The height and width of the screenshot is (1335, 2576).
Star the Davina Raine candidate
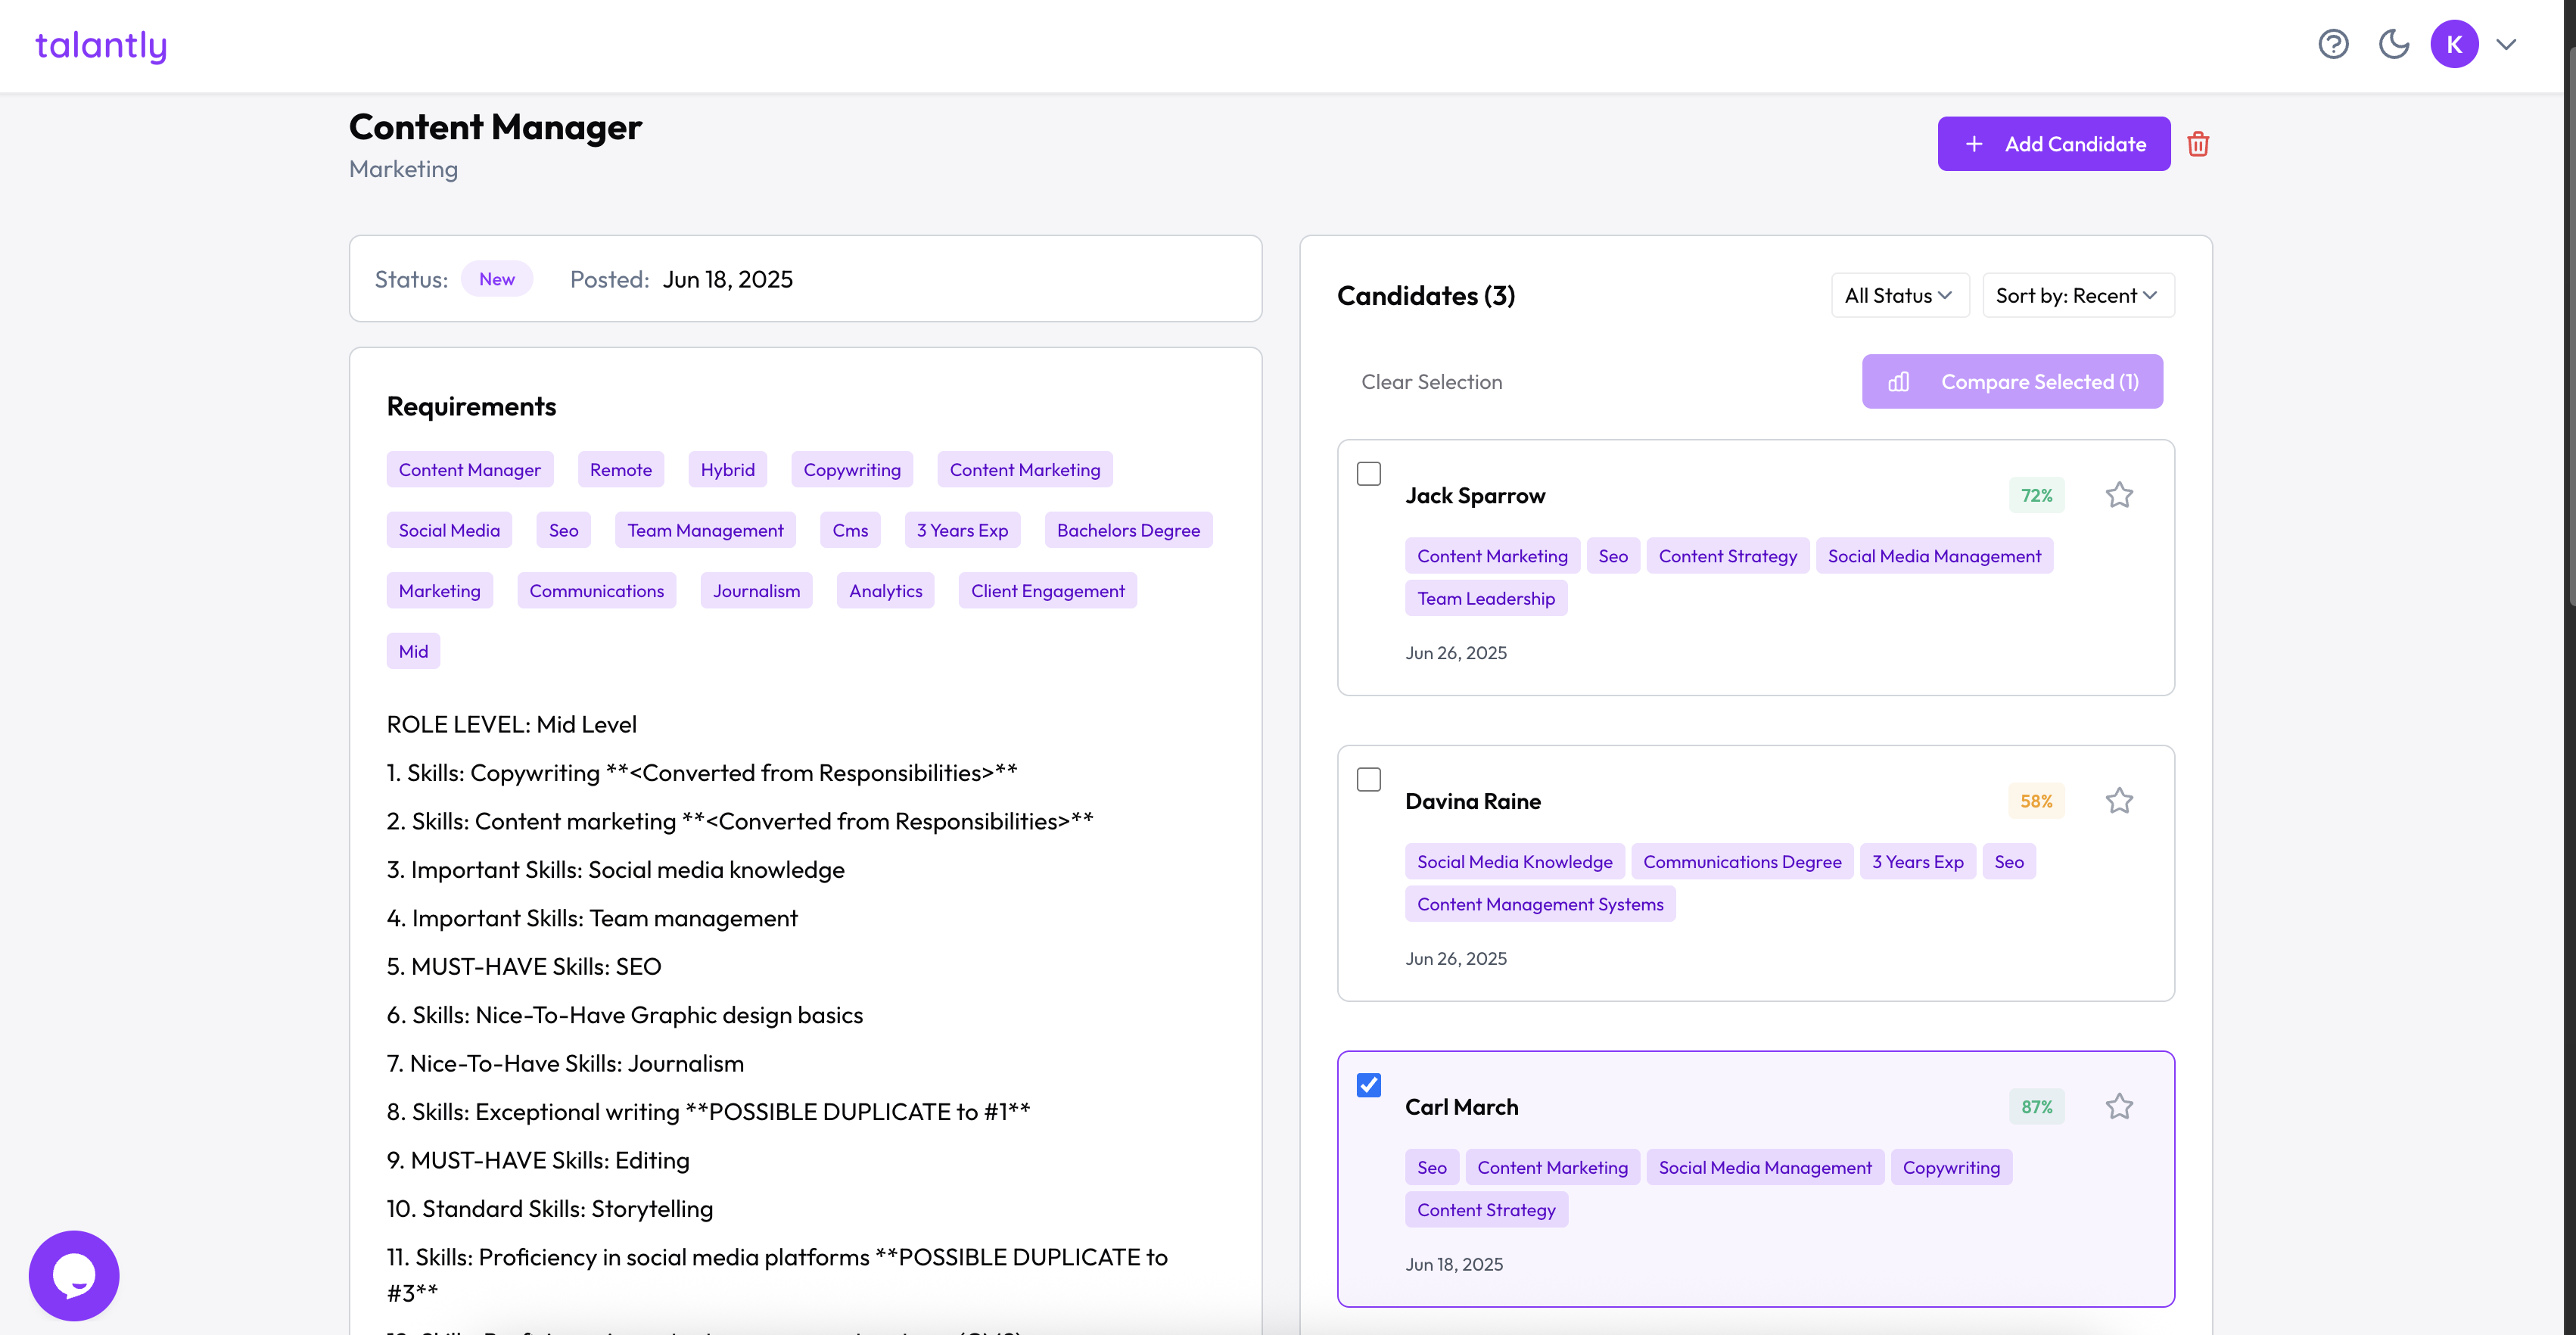pos(2120,800)
